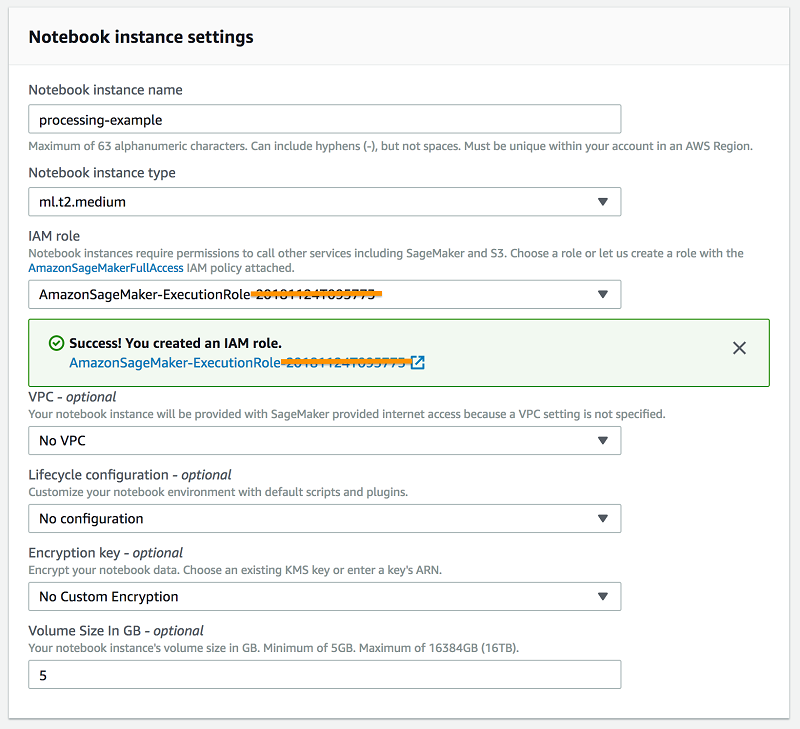Image resolution: width=800 pixels, height=729 pixels.
Task: Click the ml.t2.medium dropdown arrow
Action: 602,202
